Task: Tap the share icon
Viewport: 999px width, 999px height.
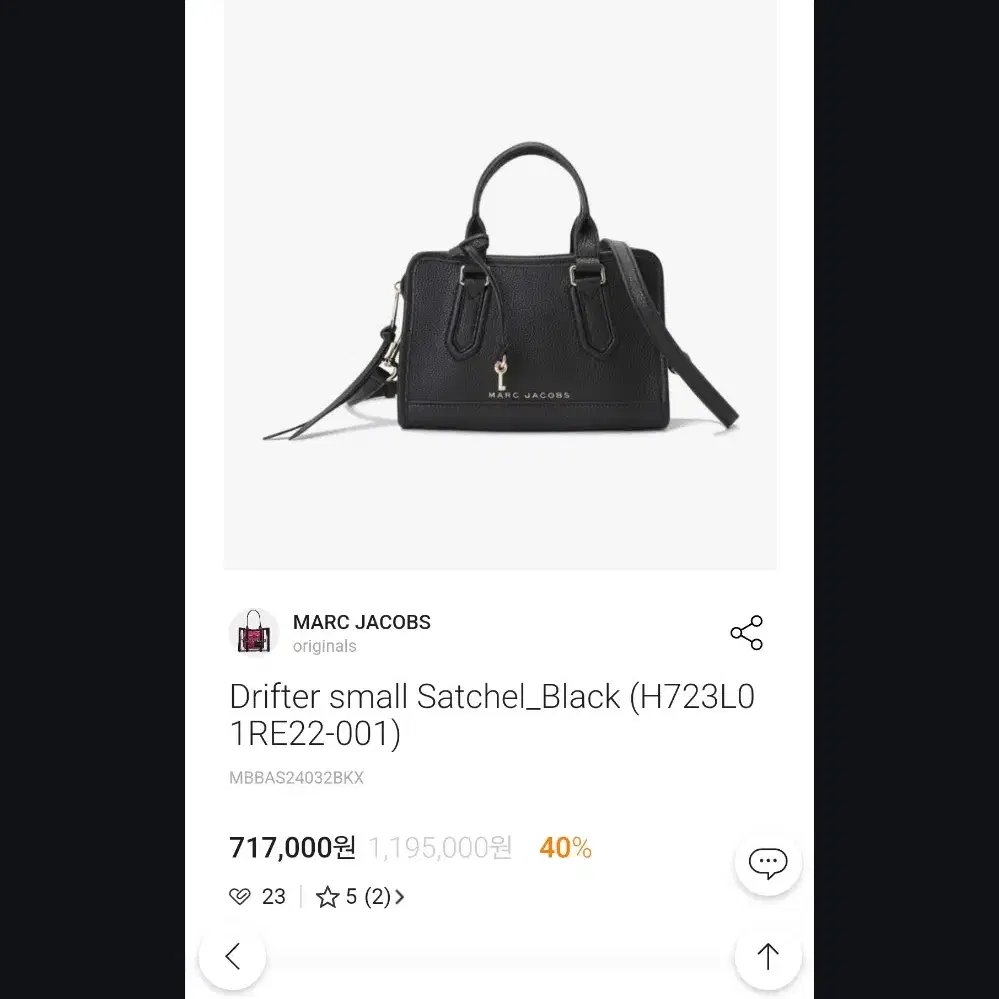Action: (x=746, y=633)
